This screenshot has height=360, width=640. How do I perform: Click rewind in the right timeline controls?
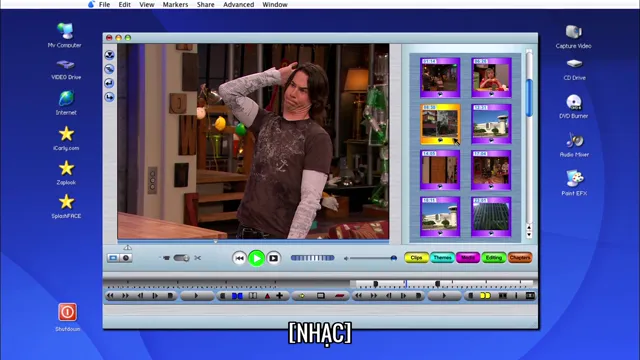(358, 296)
